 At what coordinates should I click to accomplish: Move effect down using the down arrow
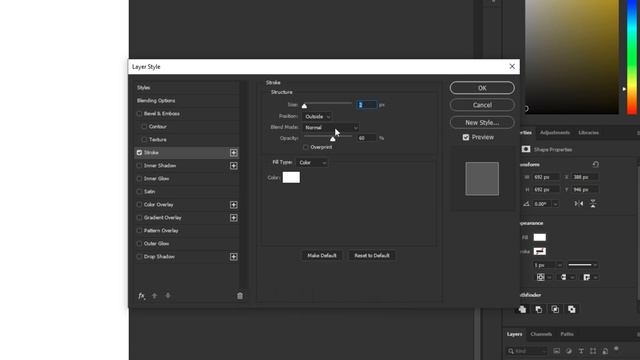168,296
